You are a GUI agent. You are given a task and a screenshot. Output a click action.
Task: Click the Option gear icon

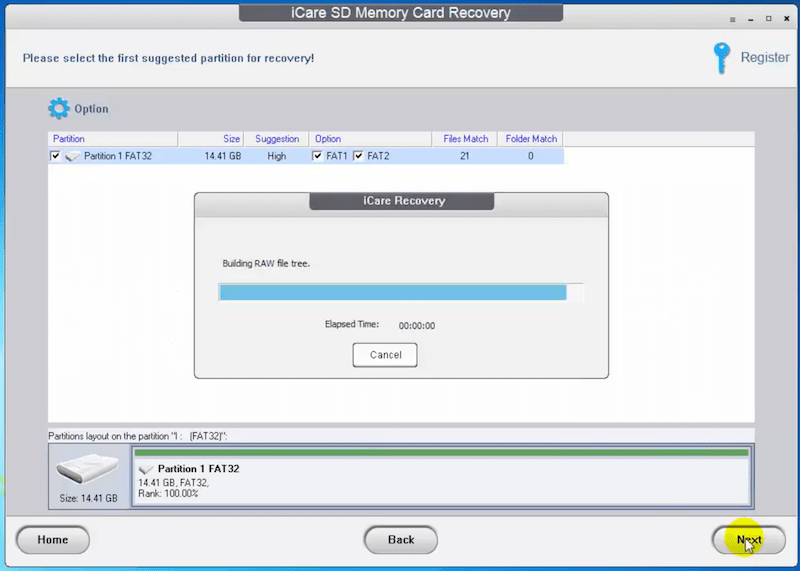(x=59, y=108)
